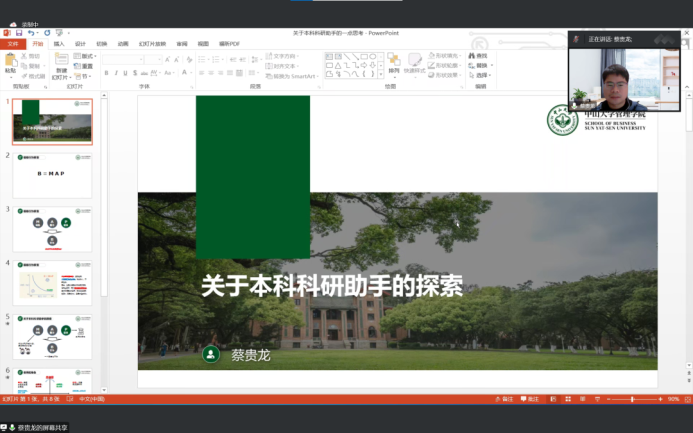Switch to the Insert (插入) tab
693x433 pixels.
coord(59,44)
